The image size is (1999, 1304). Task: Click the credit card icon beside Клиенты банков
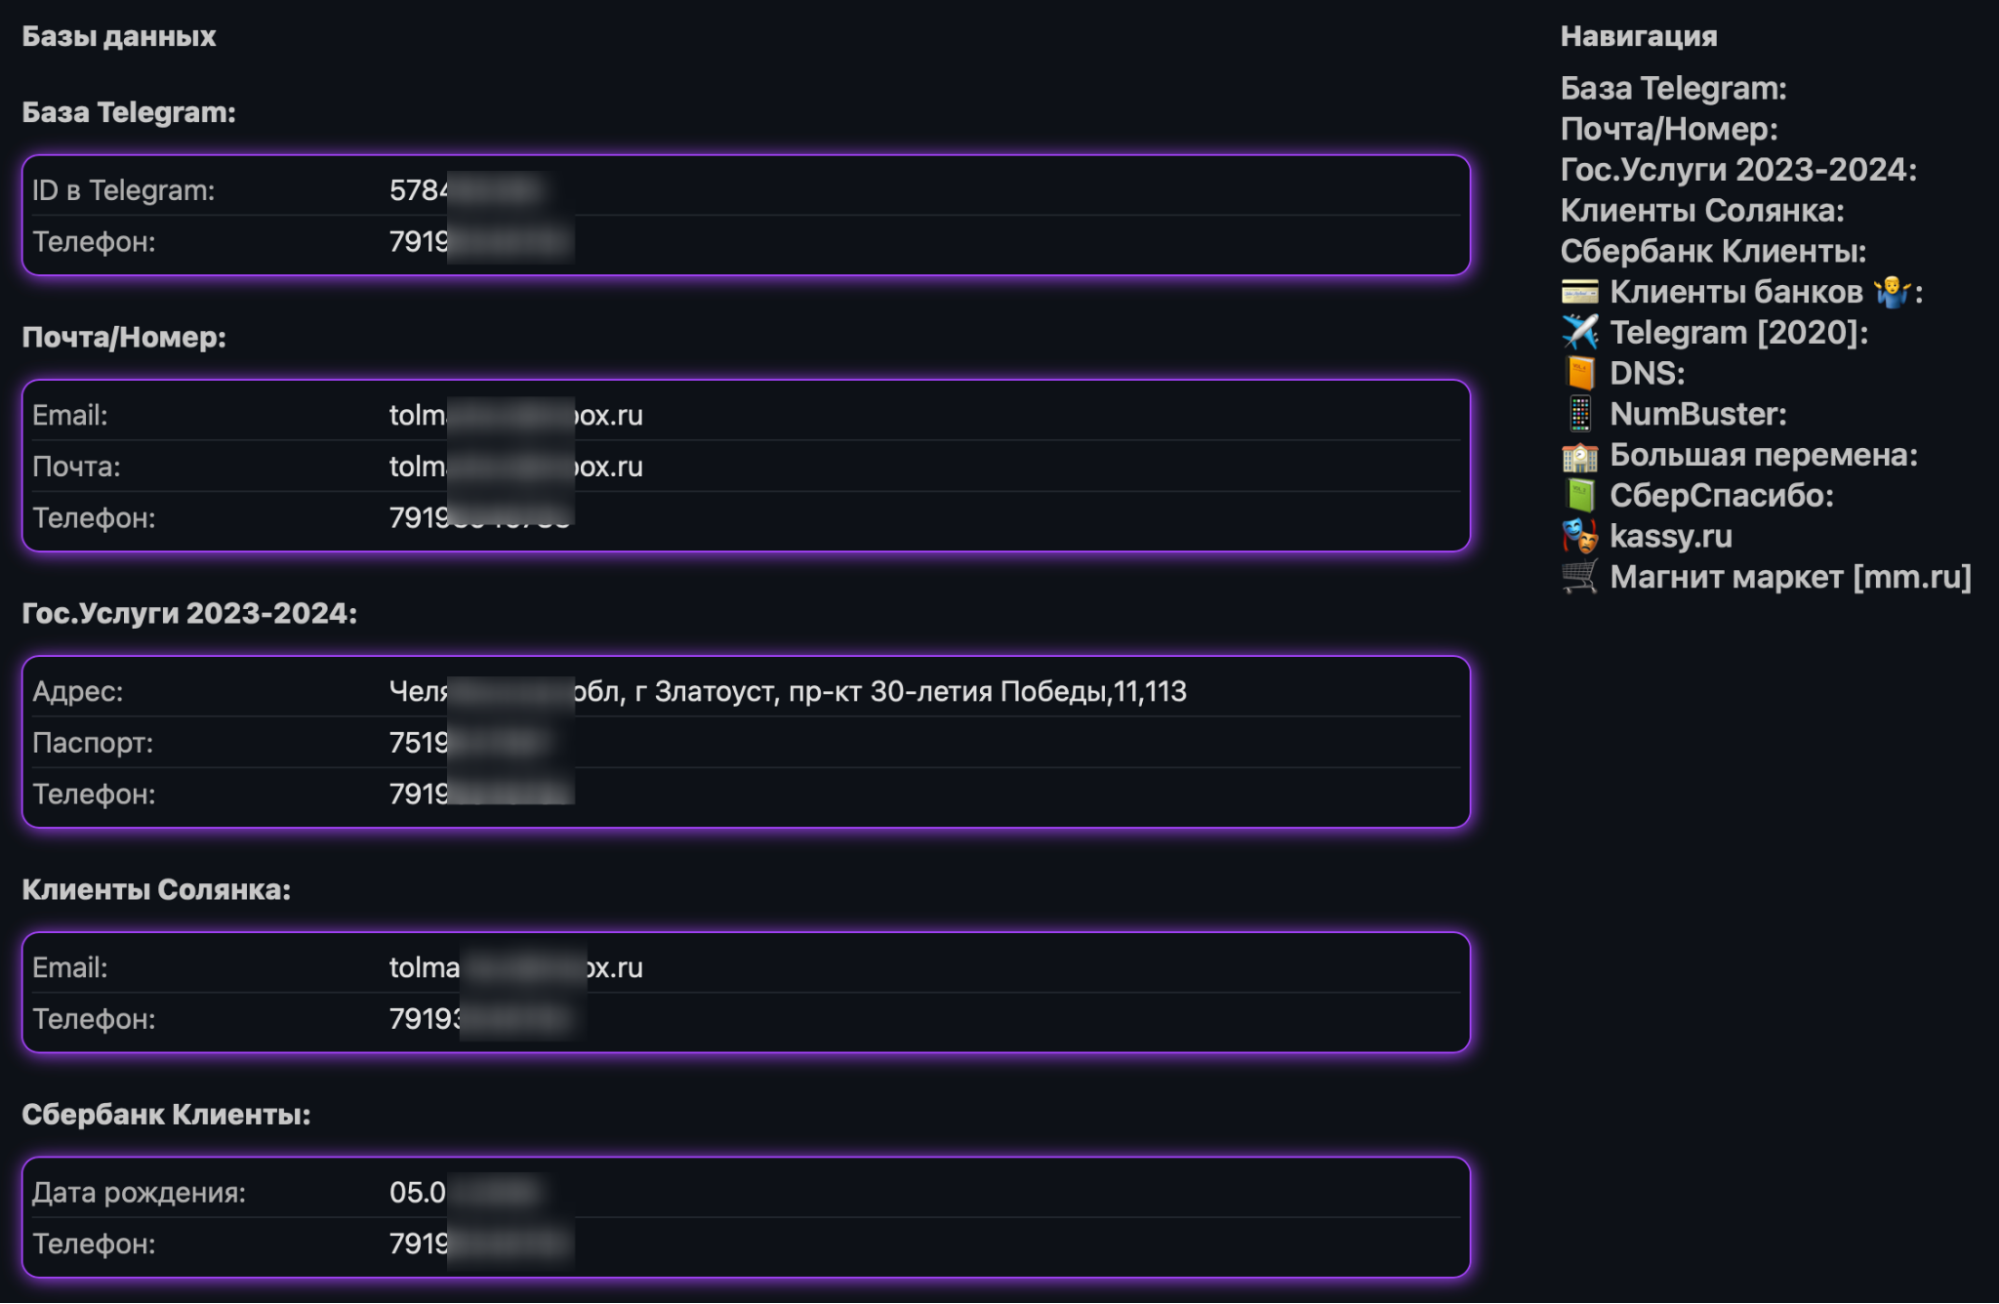(x=1580, y=292)
